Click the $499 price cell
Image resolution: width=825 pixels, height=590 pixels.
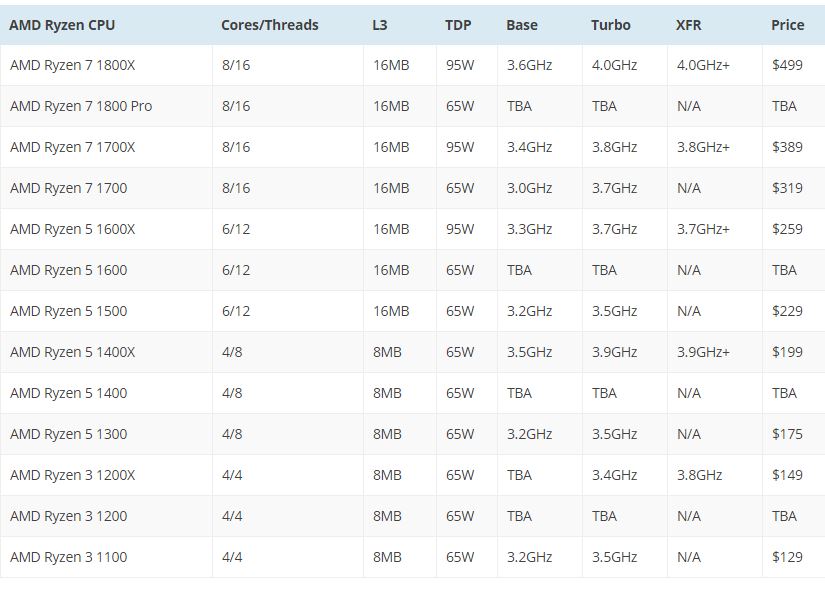coord(787,65)
